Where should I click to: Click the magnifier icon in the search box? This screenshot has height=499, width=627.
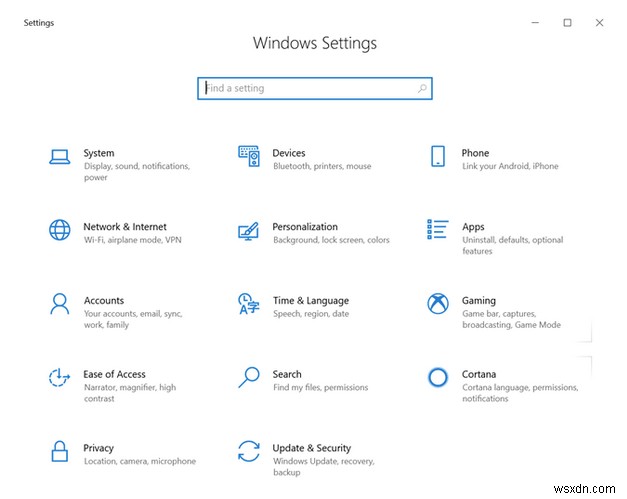point(422,88)
